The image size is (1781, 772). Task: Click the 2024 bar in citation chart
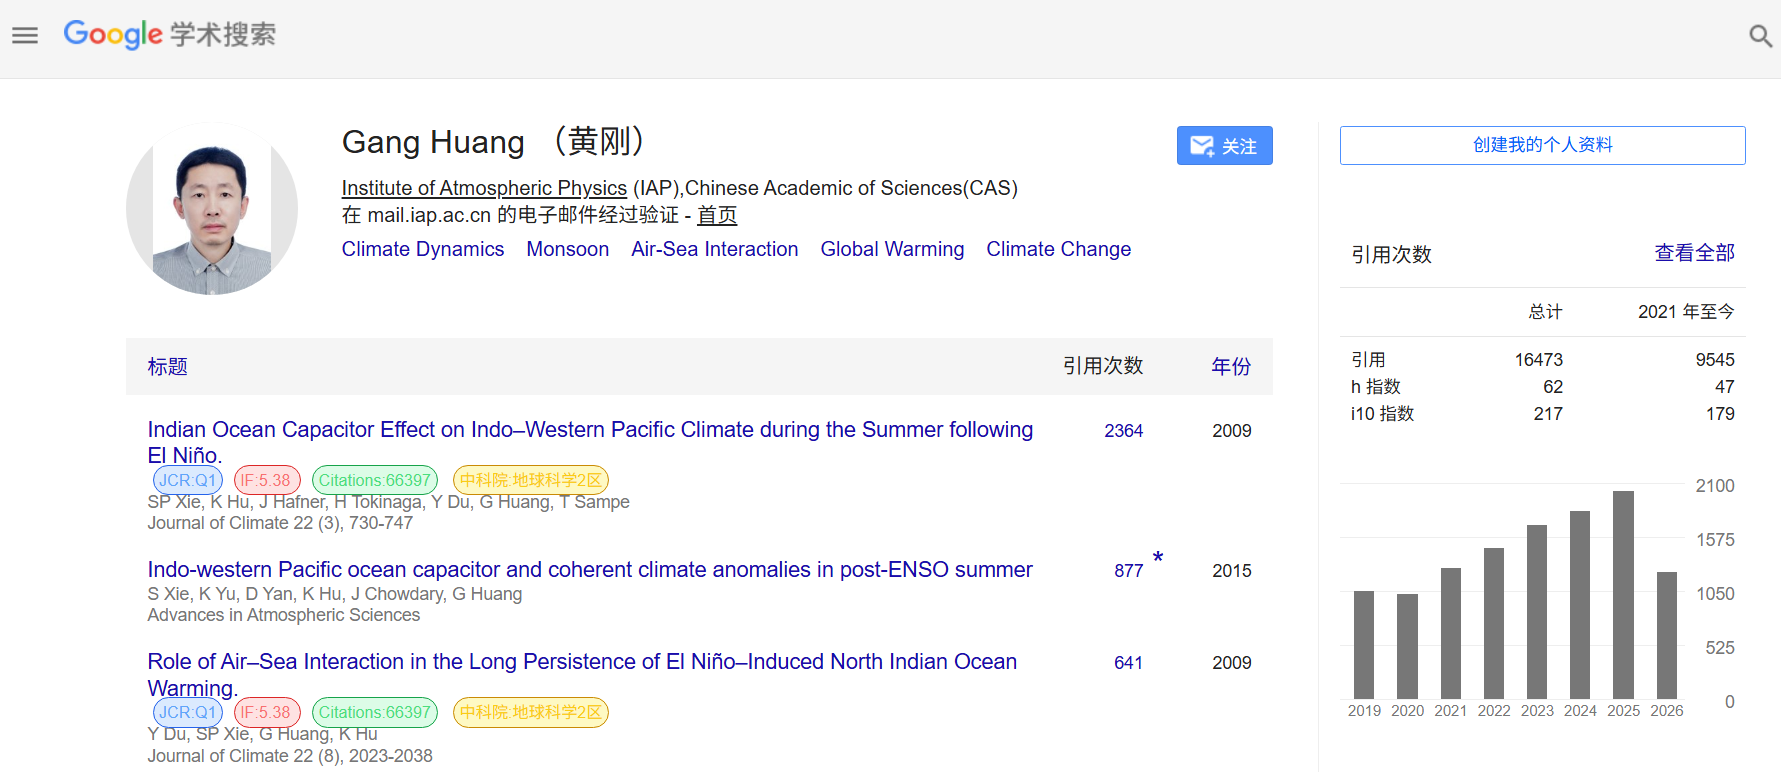1580,604
